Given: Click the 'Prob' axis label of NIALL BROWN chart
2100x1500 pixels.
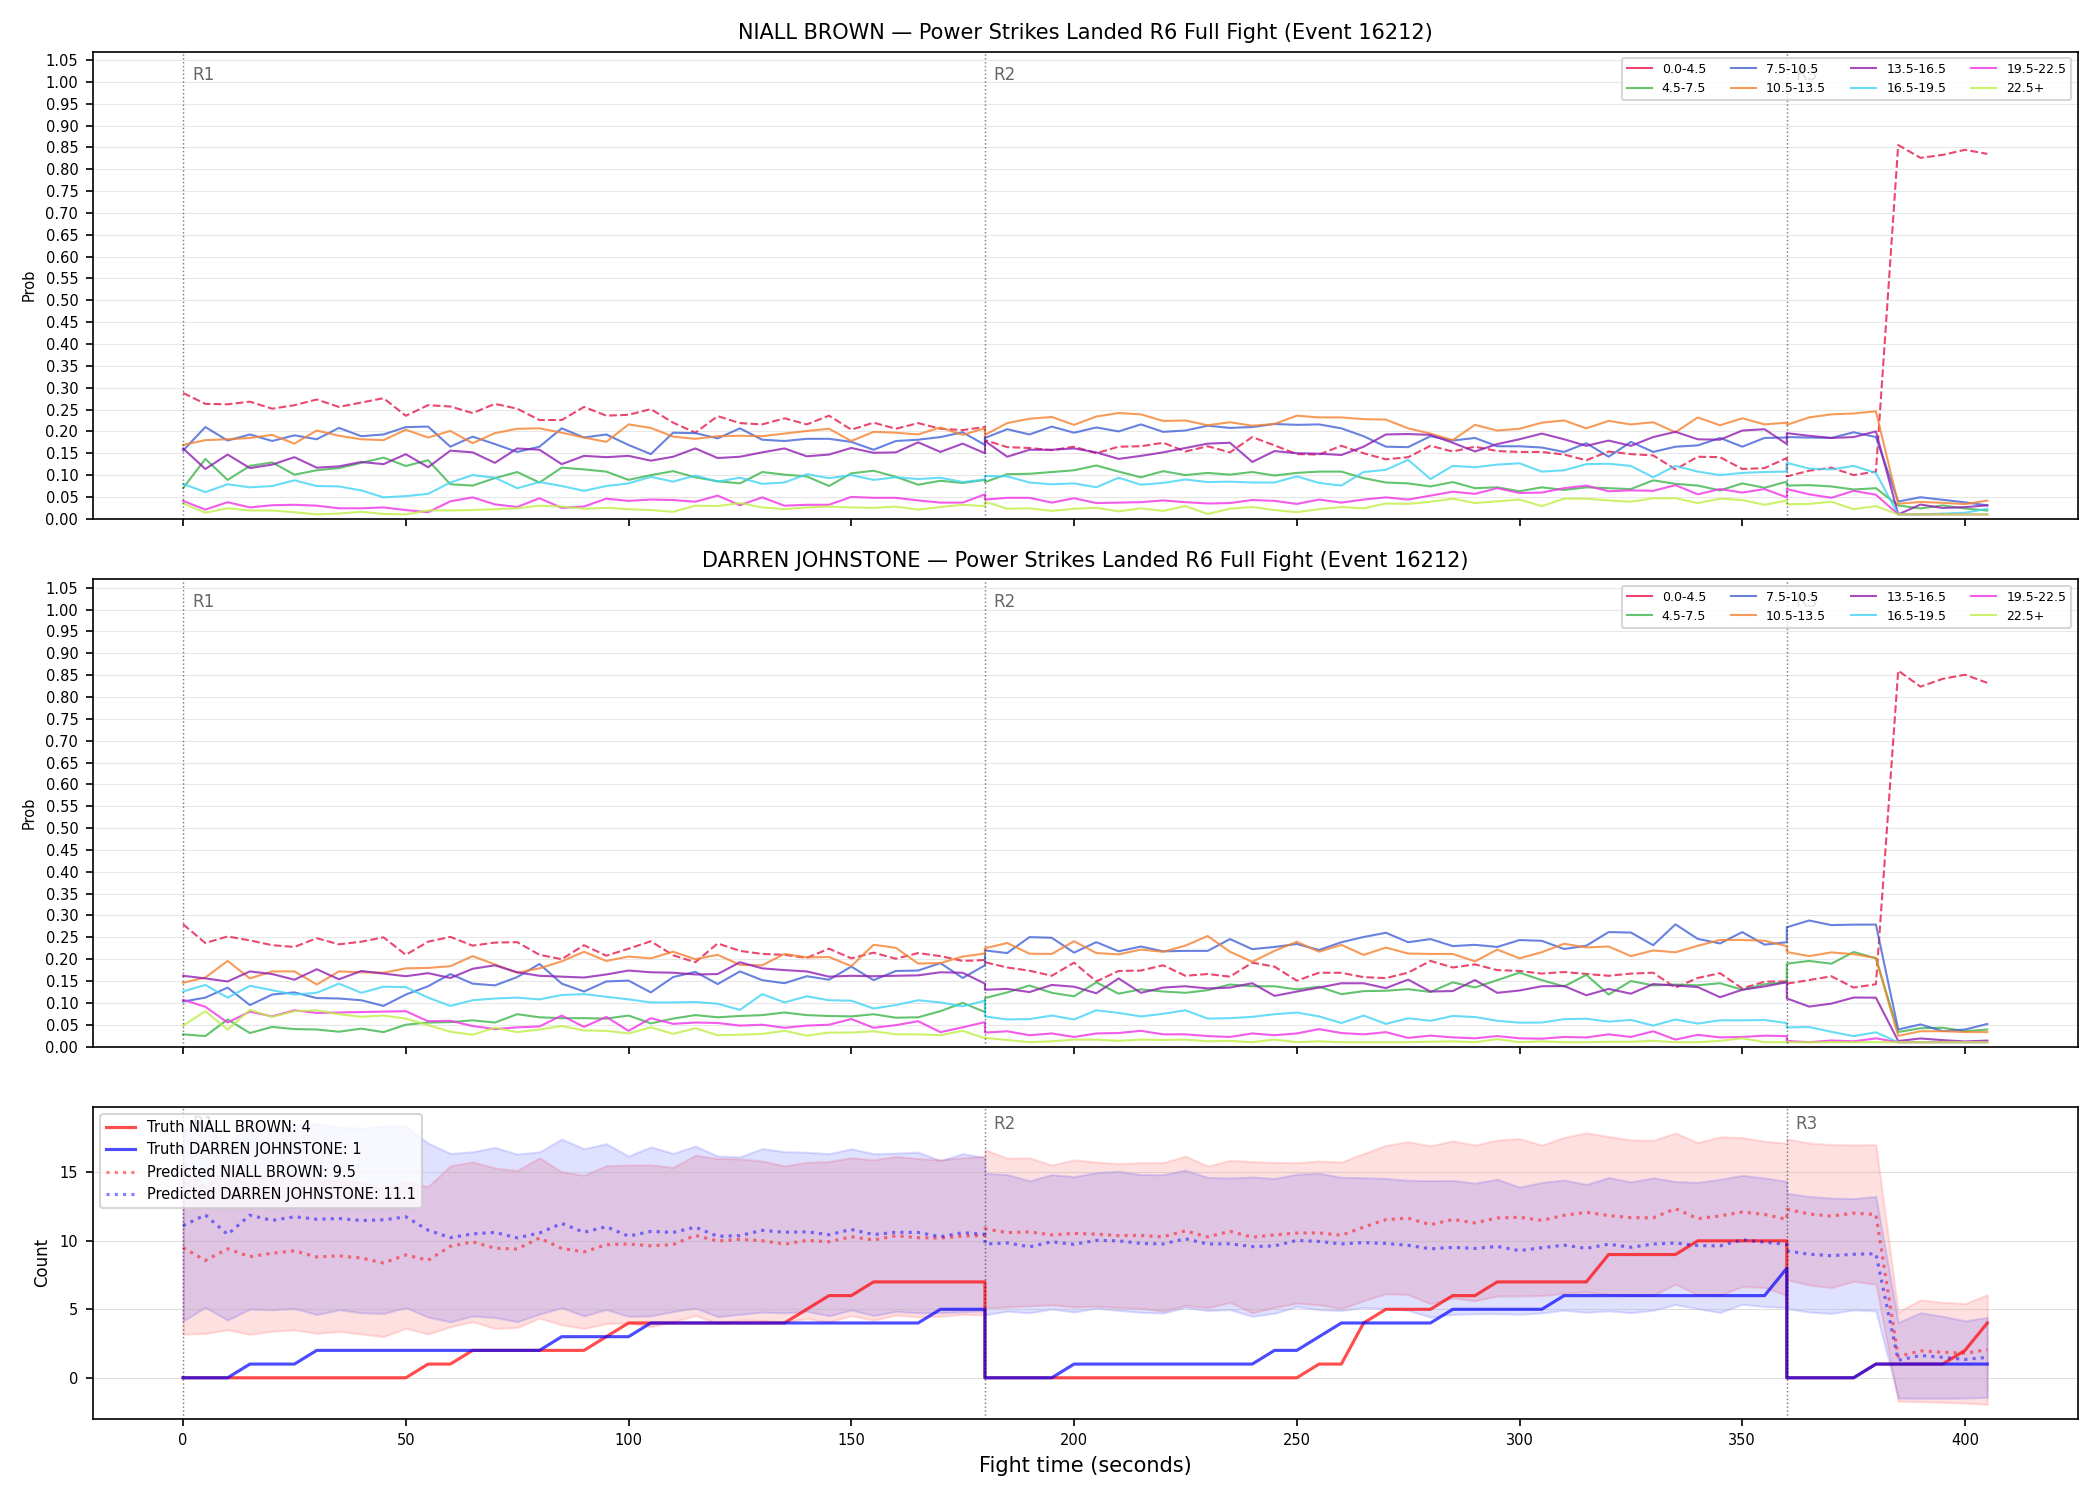Looking at the screenshot, I should [29, 286].
